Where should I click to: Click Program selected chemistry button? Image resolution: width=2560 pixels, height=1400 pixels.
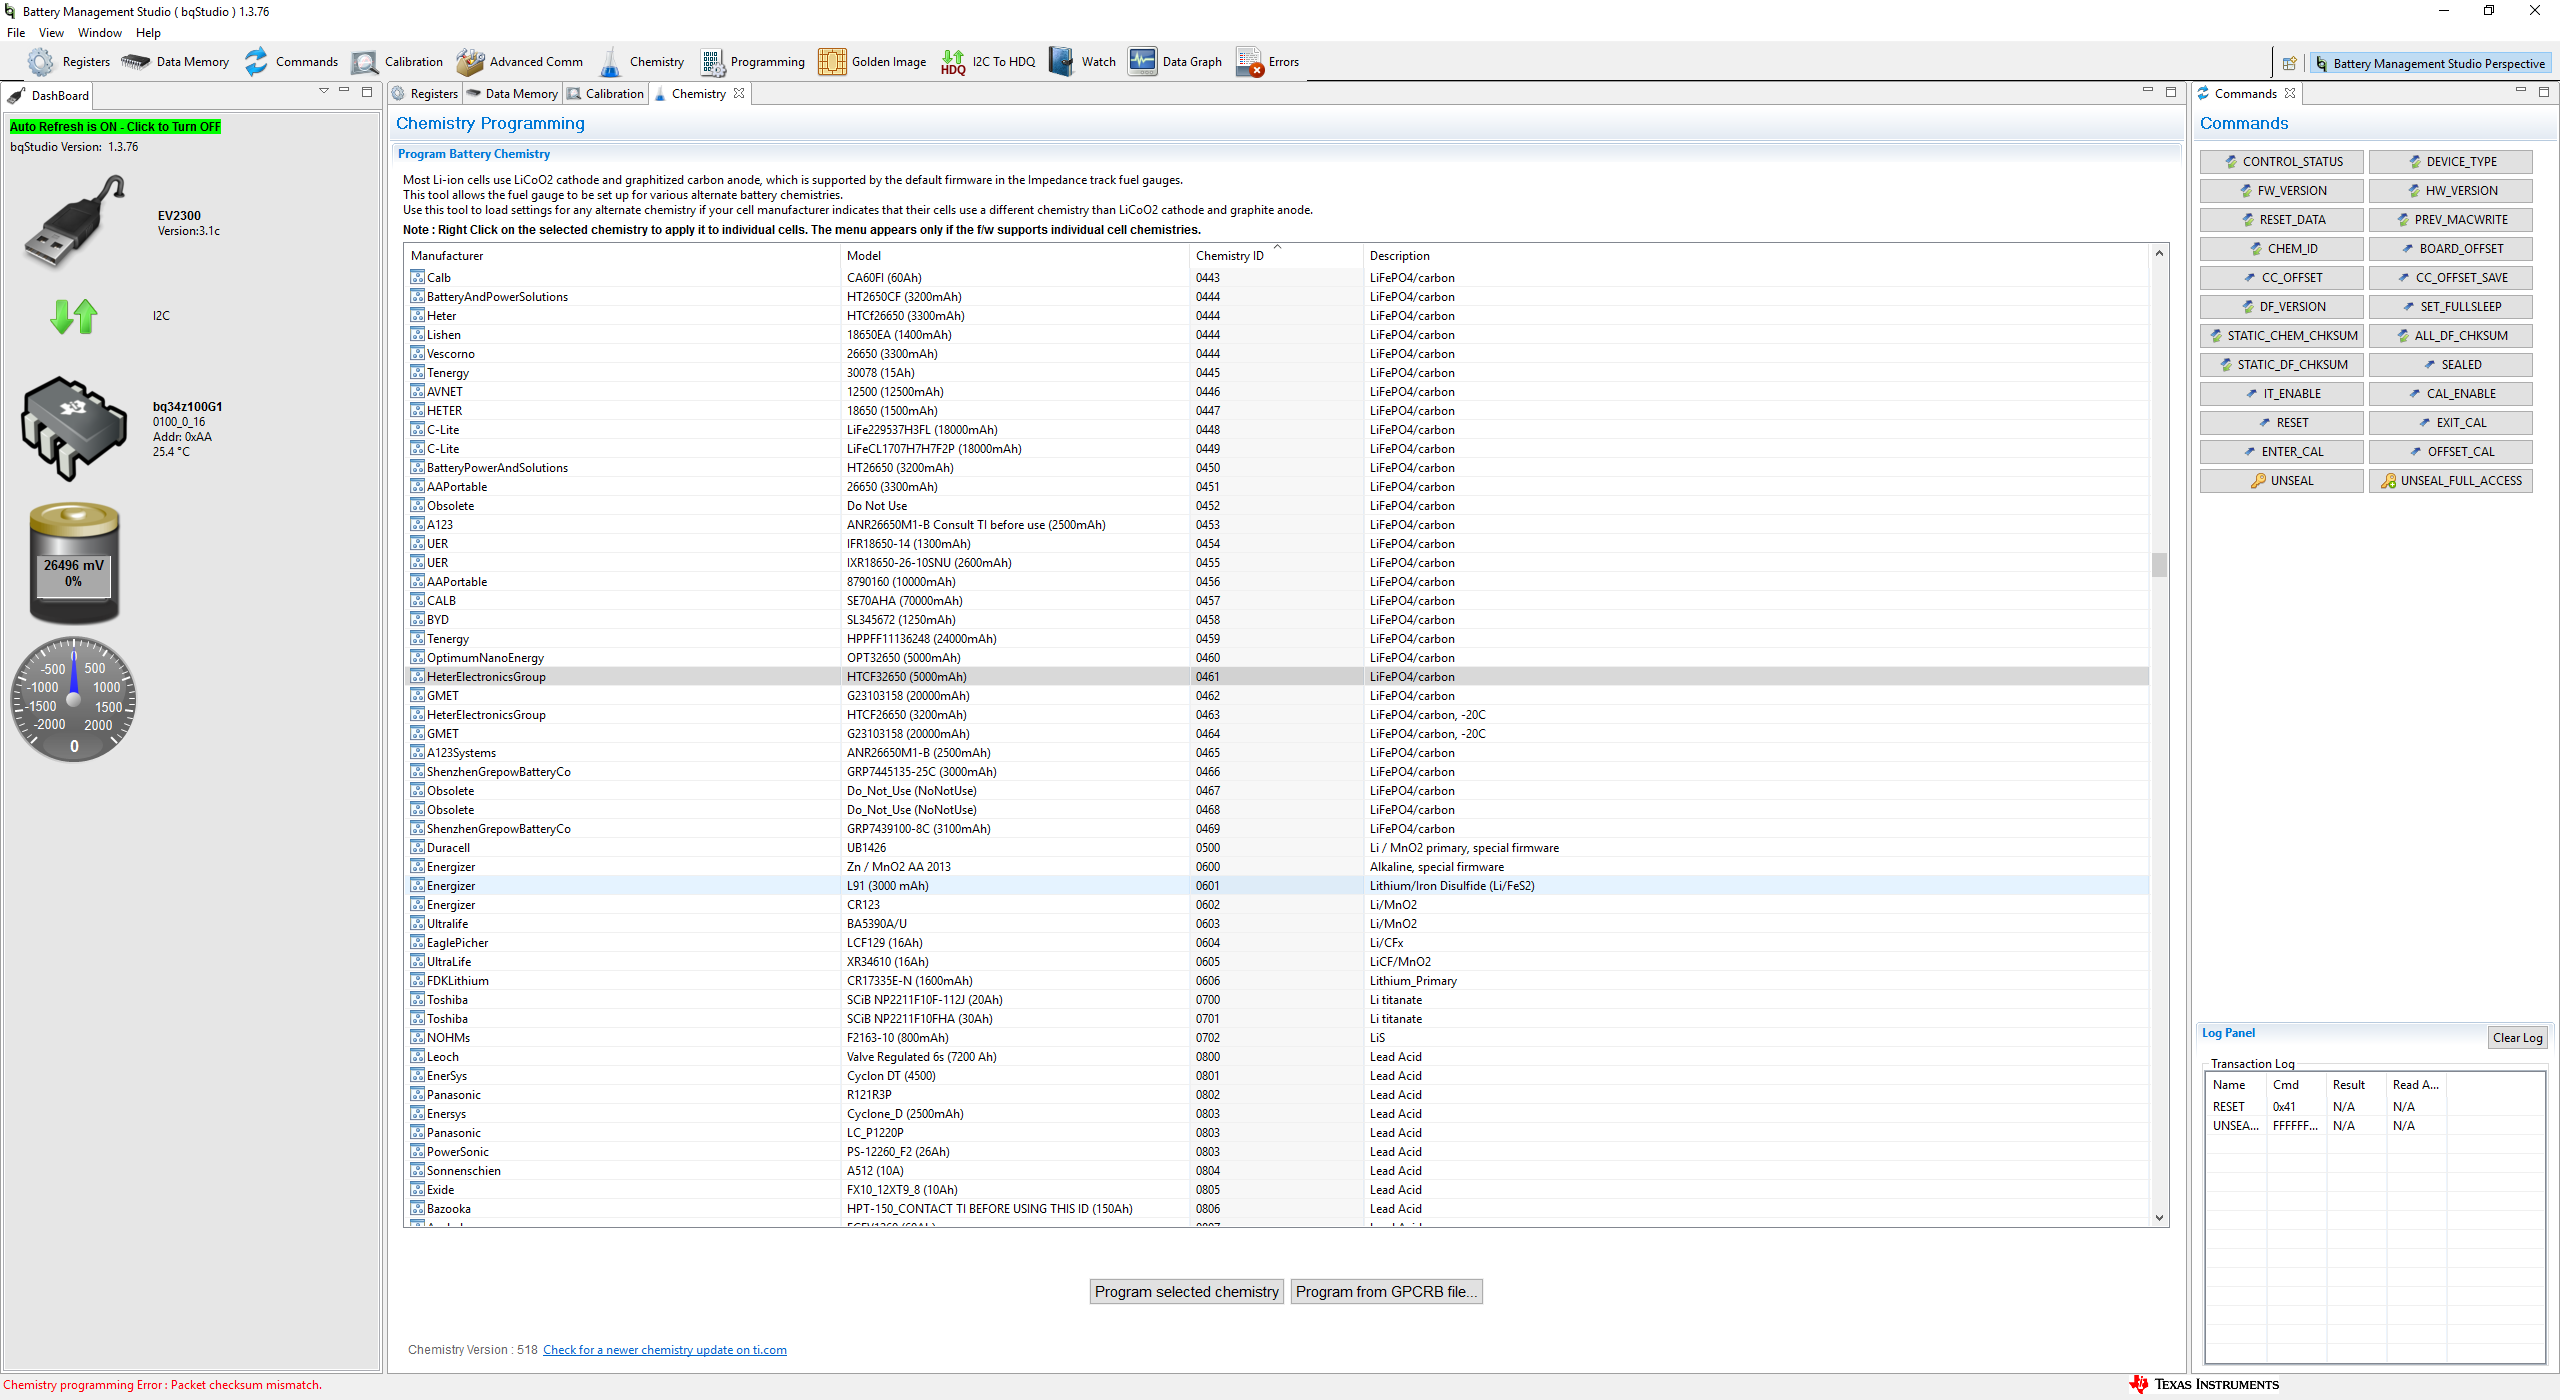pyautogui.click(x=1186, y=1292)
